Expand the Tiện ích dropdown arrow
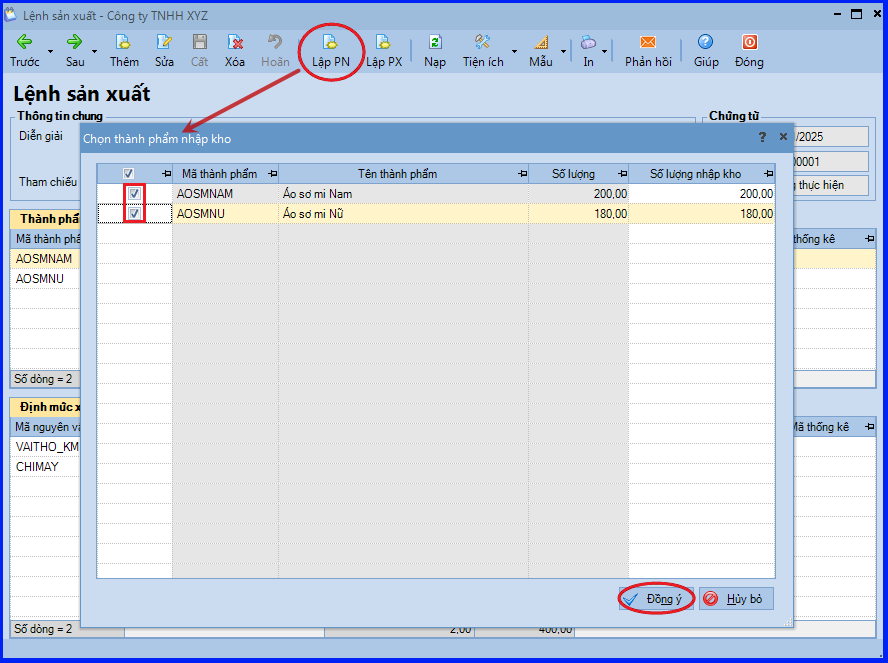 [514, 52]
